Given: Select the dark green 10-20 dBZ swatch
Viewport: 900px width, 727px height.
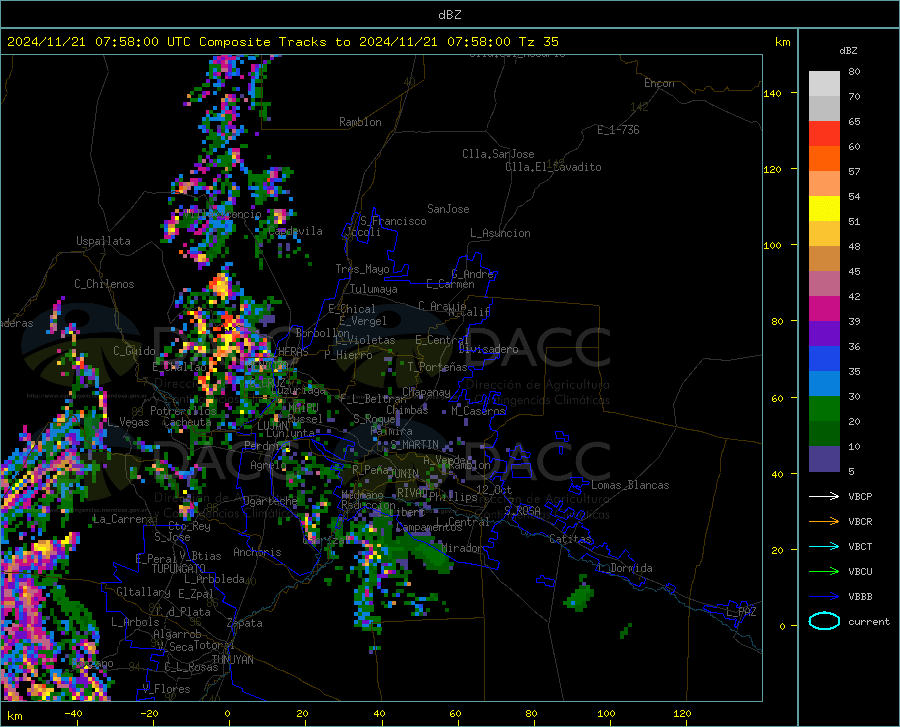Looking at the screenshot, I should pos(824,434).
